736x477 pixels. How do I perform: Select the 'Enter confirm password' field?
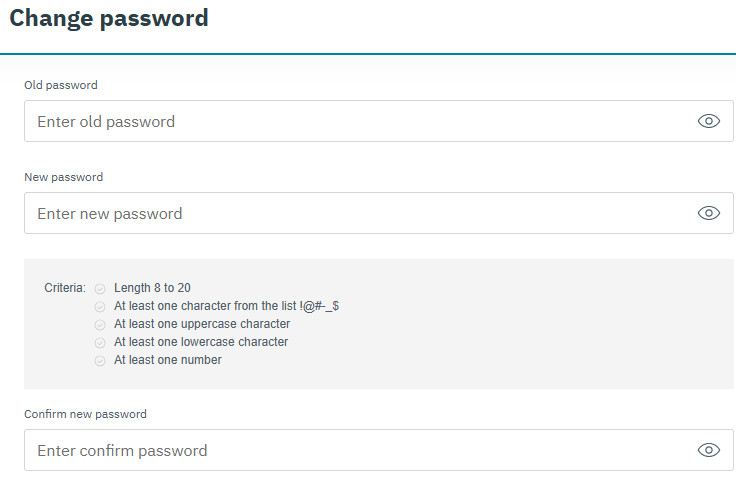[x=350, y=450]
